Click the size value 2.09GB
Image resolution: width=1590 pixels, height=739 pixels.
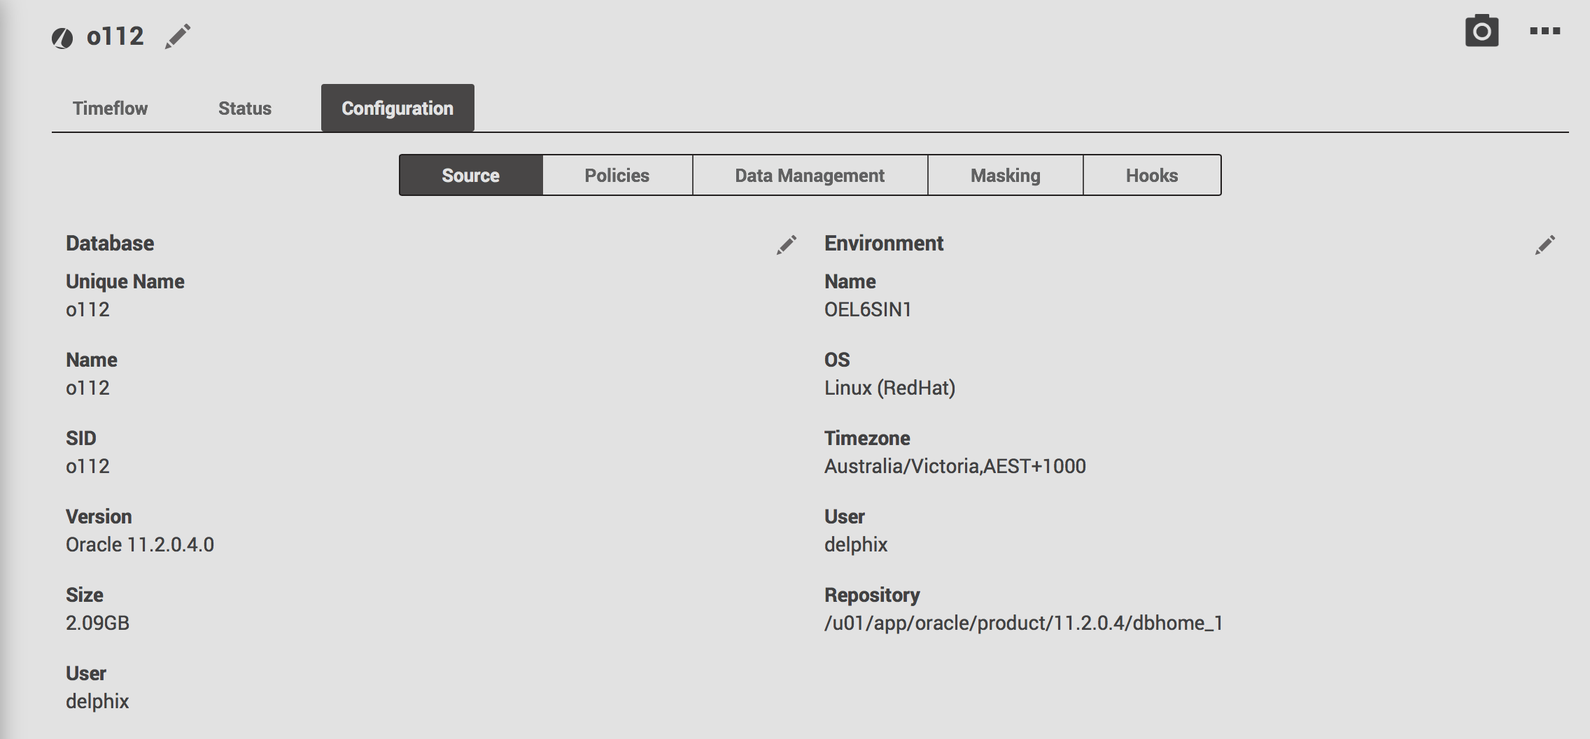pos(98,623)
